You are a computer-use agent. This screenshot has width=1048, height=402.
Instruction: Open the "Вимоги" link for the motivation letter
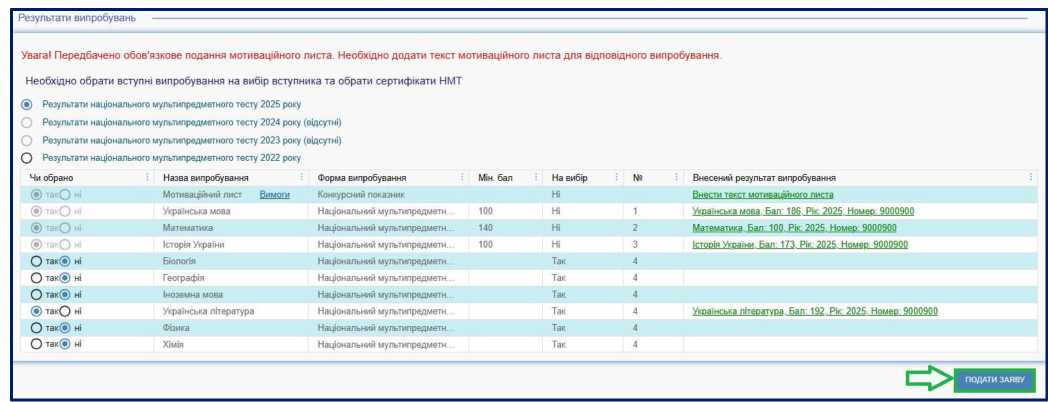pos(274,195)
